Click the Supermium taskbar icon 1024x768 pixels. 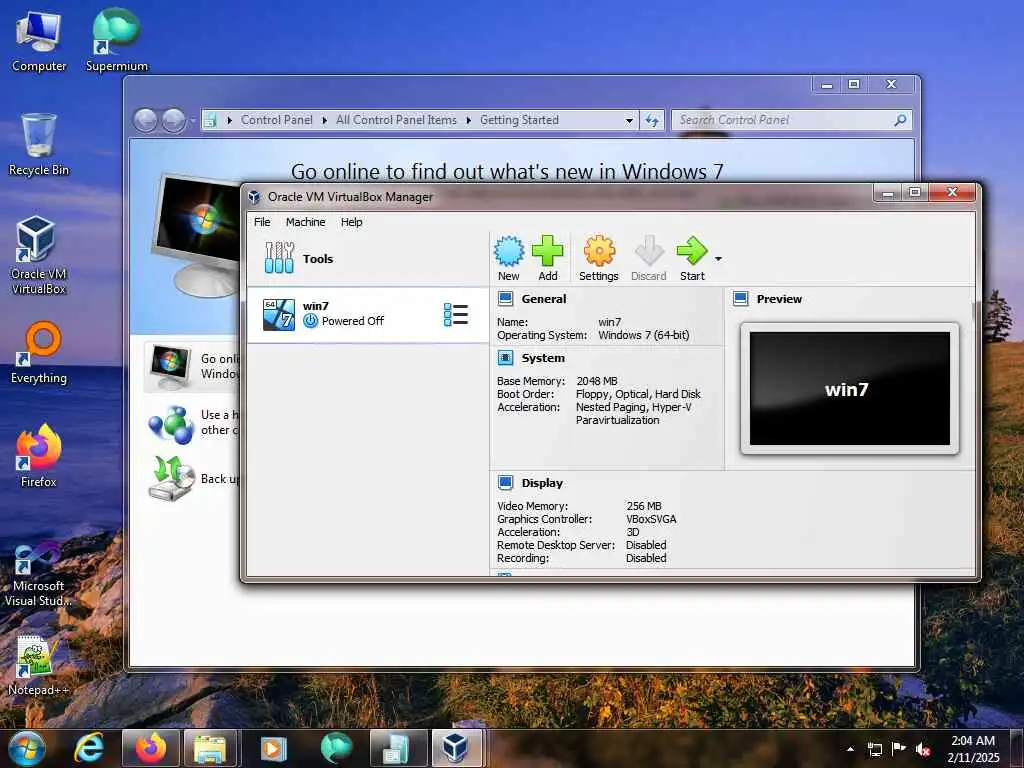tap(336, 748)
